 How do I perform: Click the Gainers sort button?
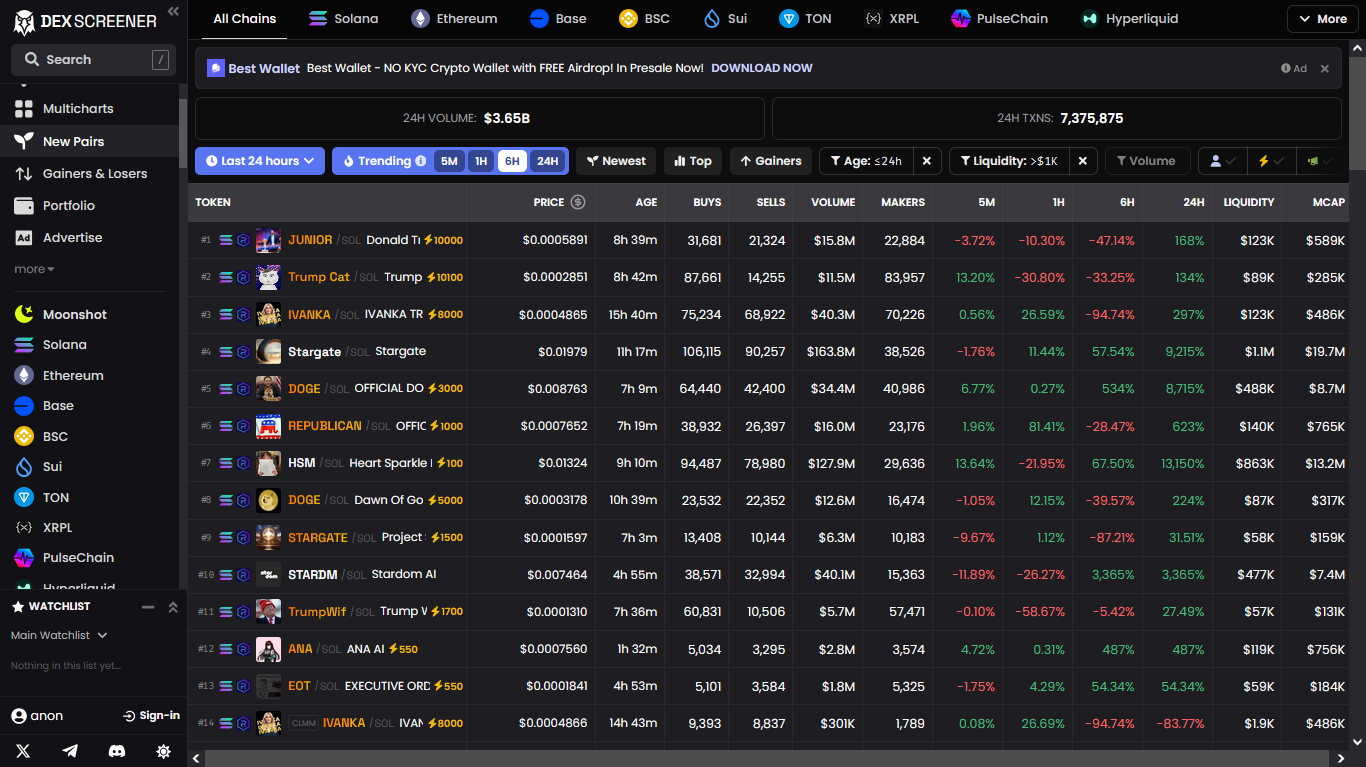point(770,161)
